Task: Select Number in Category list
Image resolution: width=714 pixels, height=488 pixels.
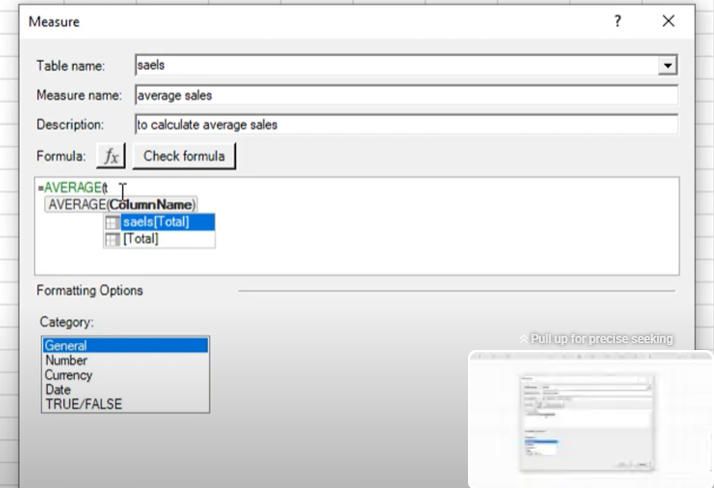Action: tap(125, 360)
